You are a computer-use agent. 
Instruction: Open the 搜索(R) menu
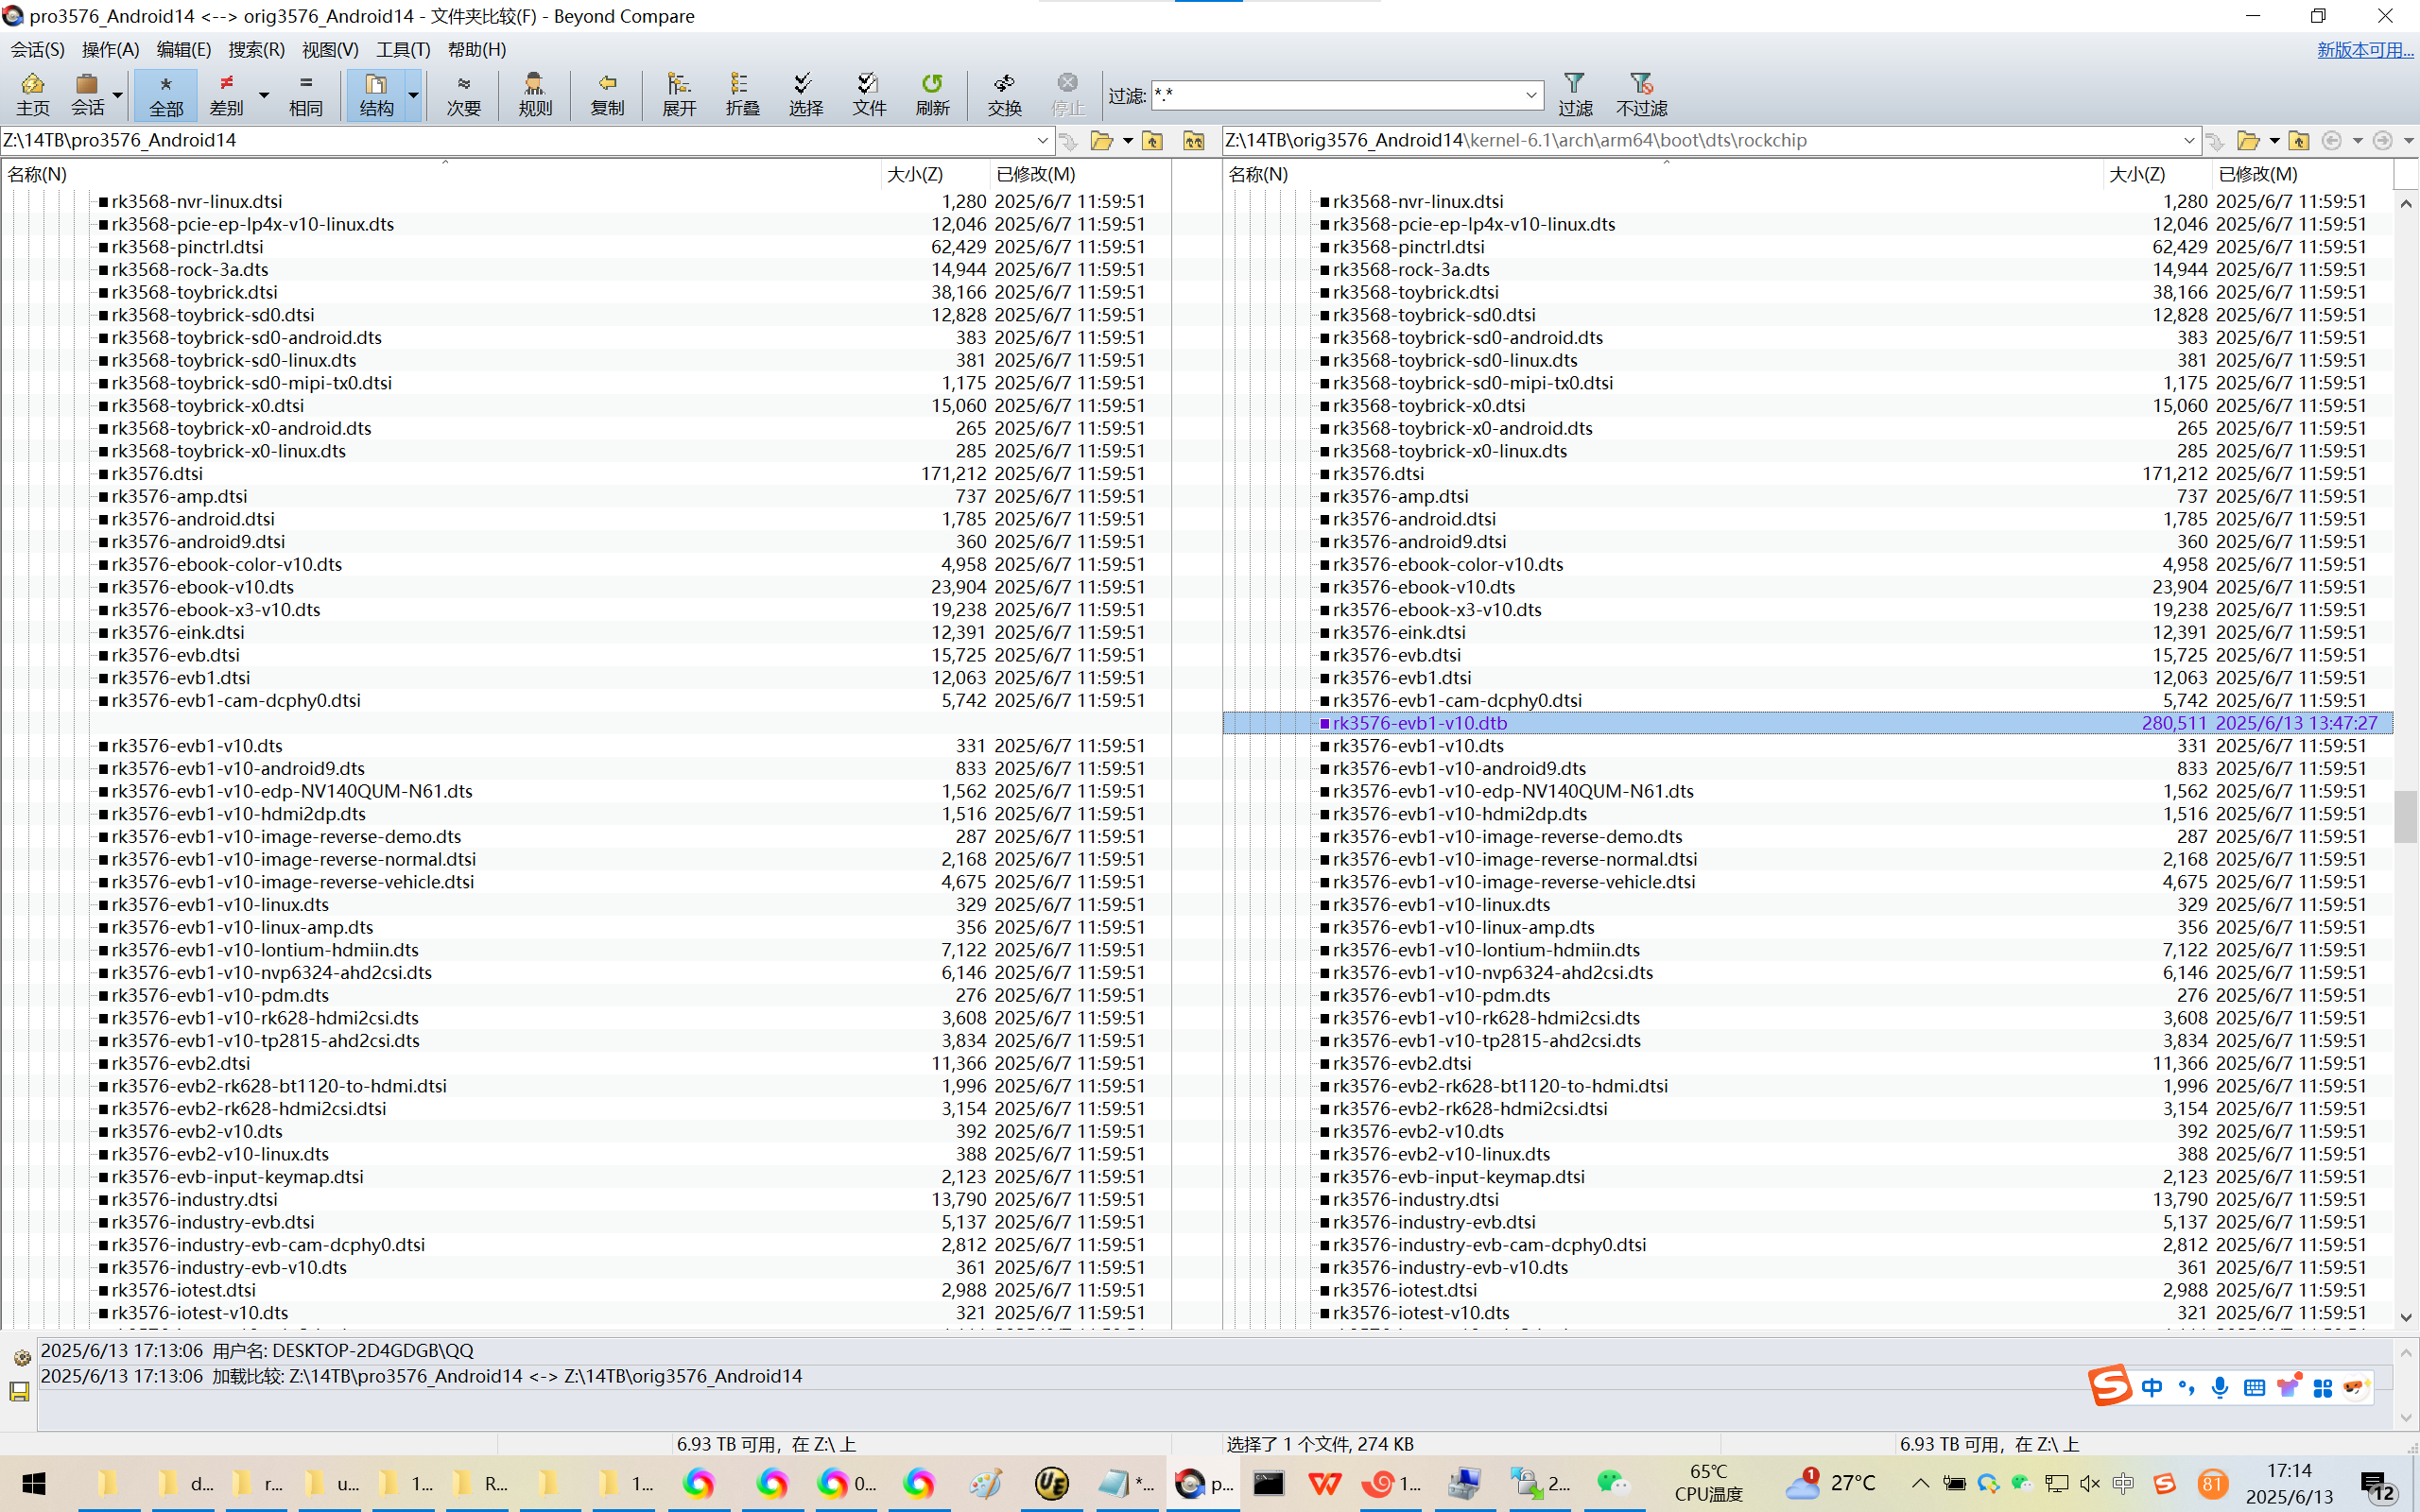(x=256, y=49)
